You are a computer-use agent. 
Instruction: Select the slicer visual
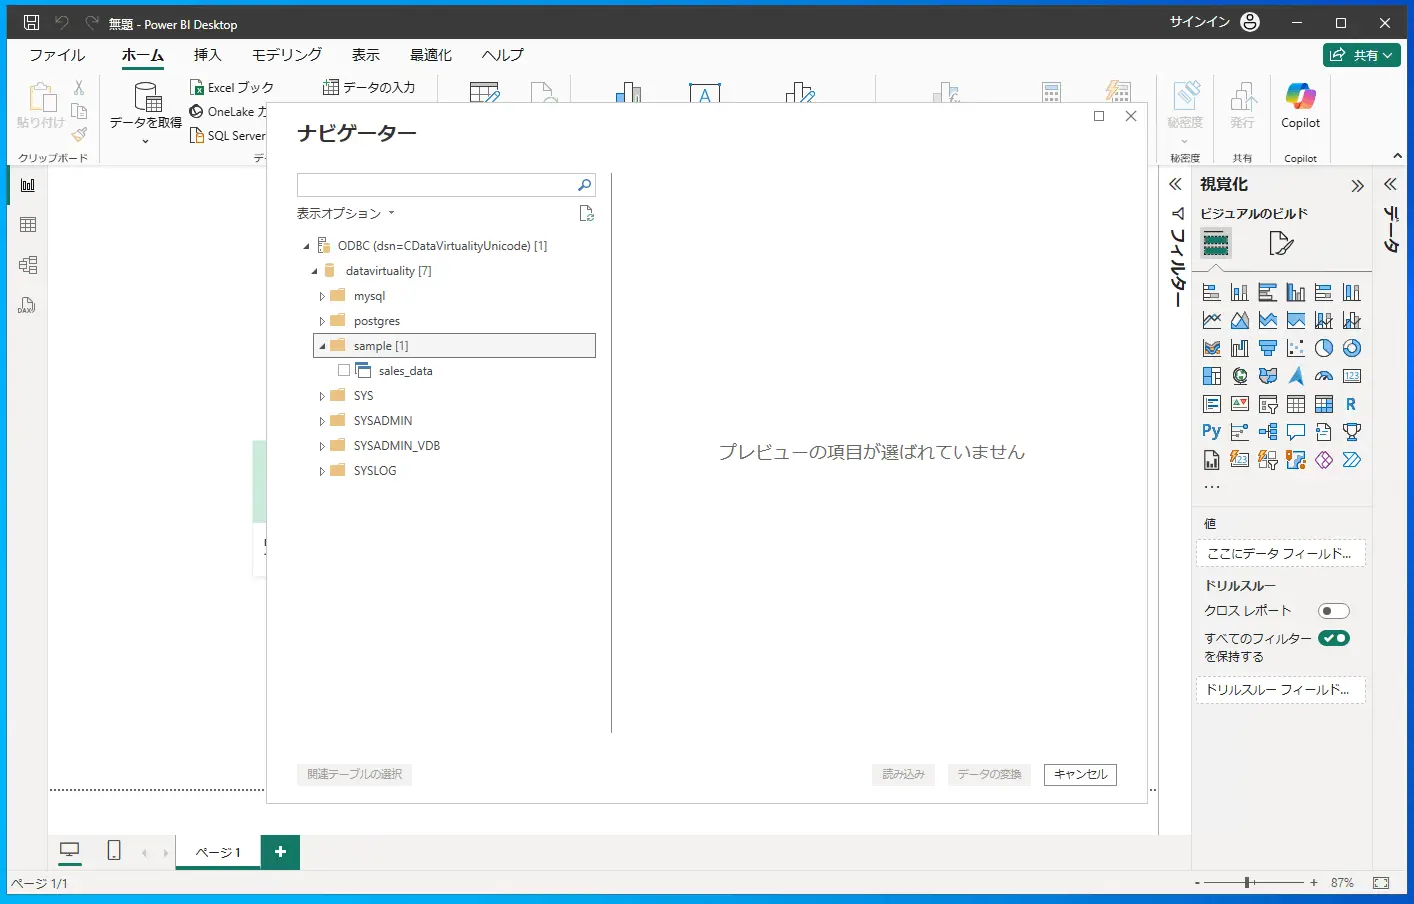pos(1267,405)
